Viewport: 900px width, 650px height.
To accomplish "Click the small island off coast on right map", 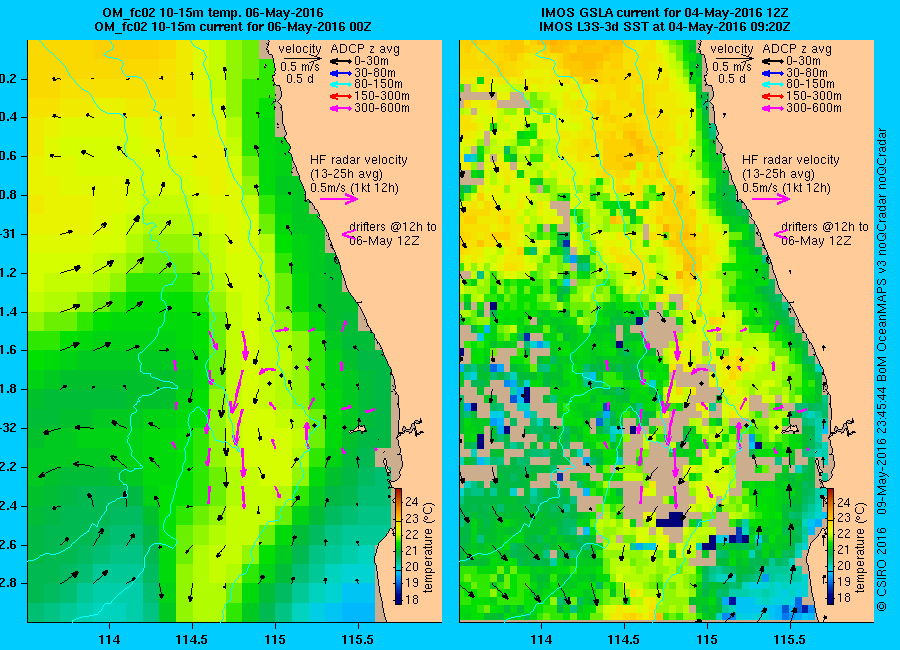I will (x=792, y=429).
